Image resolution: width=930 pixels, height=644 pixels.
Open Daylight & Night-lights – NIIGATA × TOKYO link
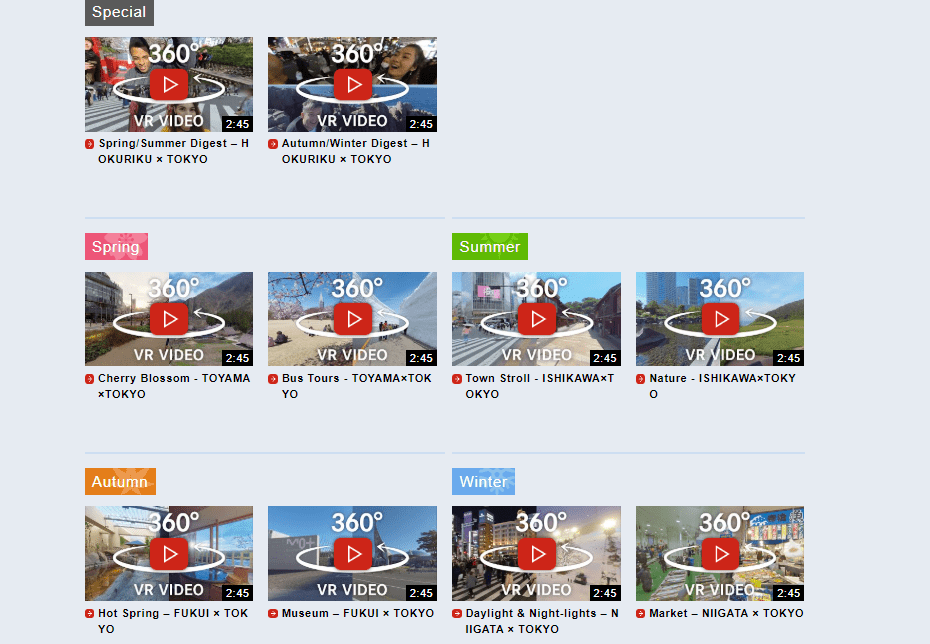pos(542,621)
